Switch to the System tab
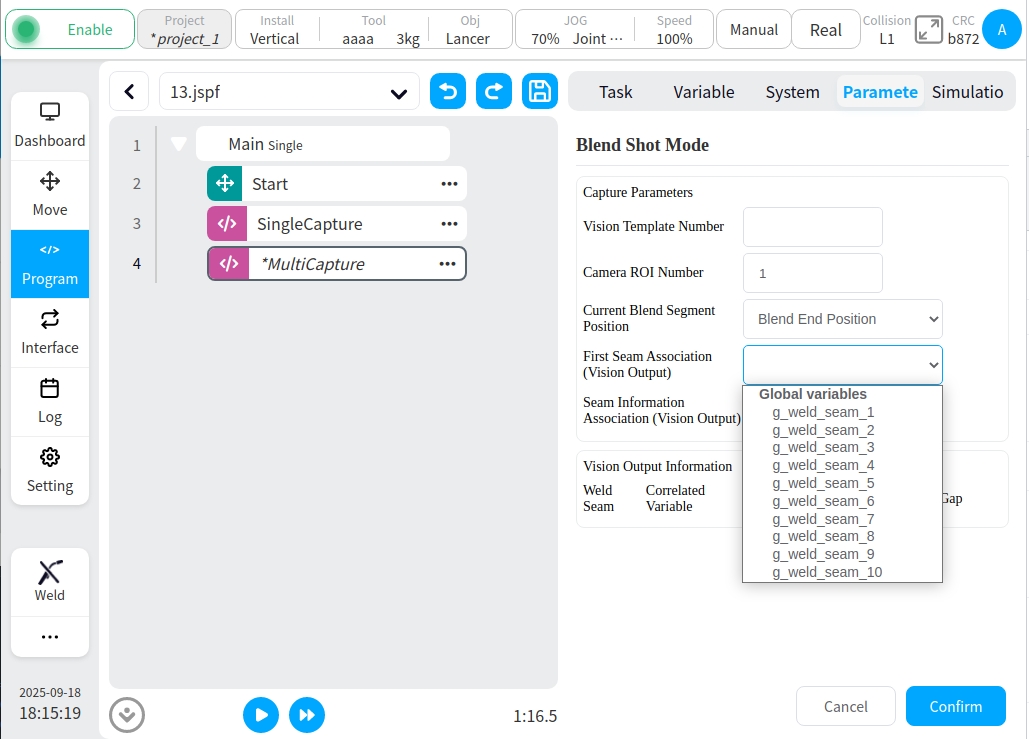Screen dimensions: 1029x739 pos(792,92)
